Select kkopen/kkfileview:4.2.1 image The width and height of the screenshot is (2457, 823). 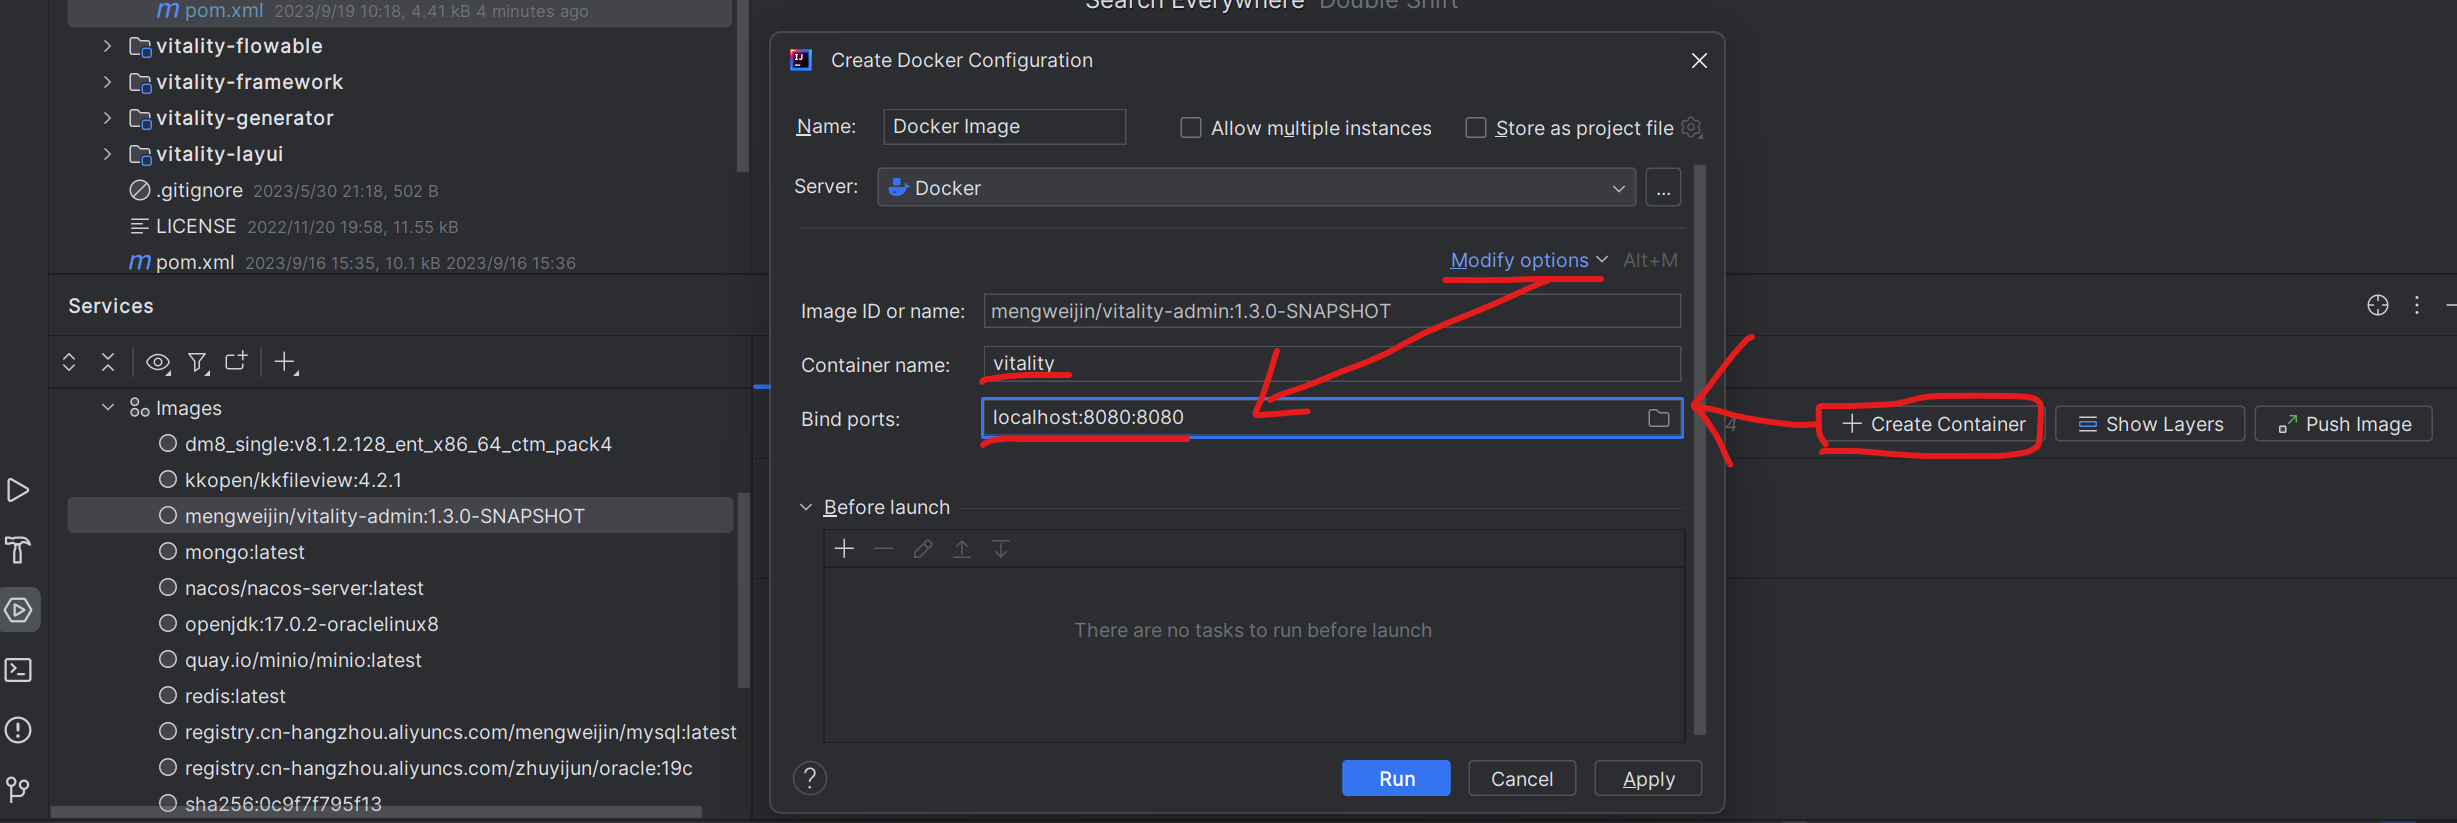(293, 480)
